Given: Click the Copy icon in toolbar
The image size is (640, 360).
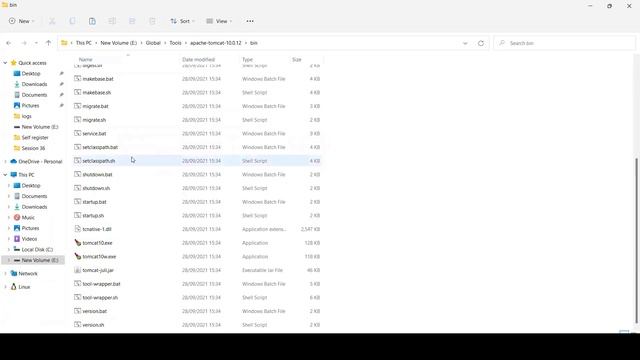Looking at the screenshot, I should coord(72,21).
